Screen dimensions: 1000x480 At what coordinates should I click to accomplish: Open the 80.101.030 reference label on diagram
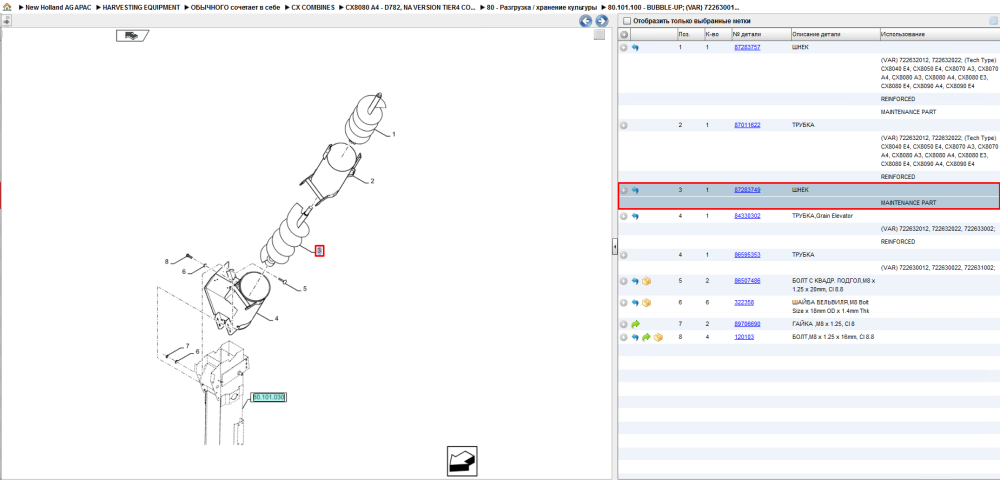(x=268, y=397)
